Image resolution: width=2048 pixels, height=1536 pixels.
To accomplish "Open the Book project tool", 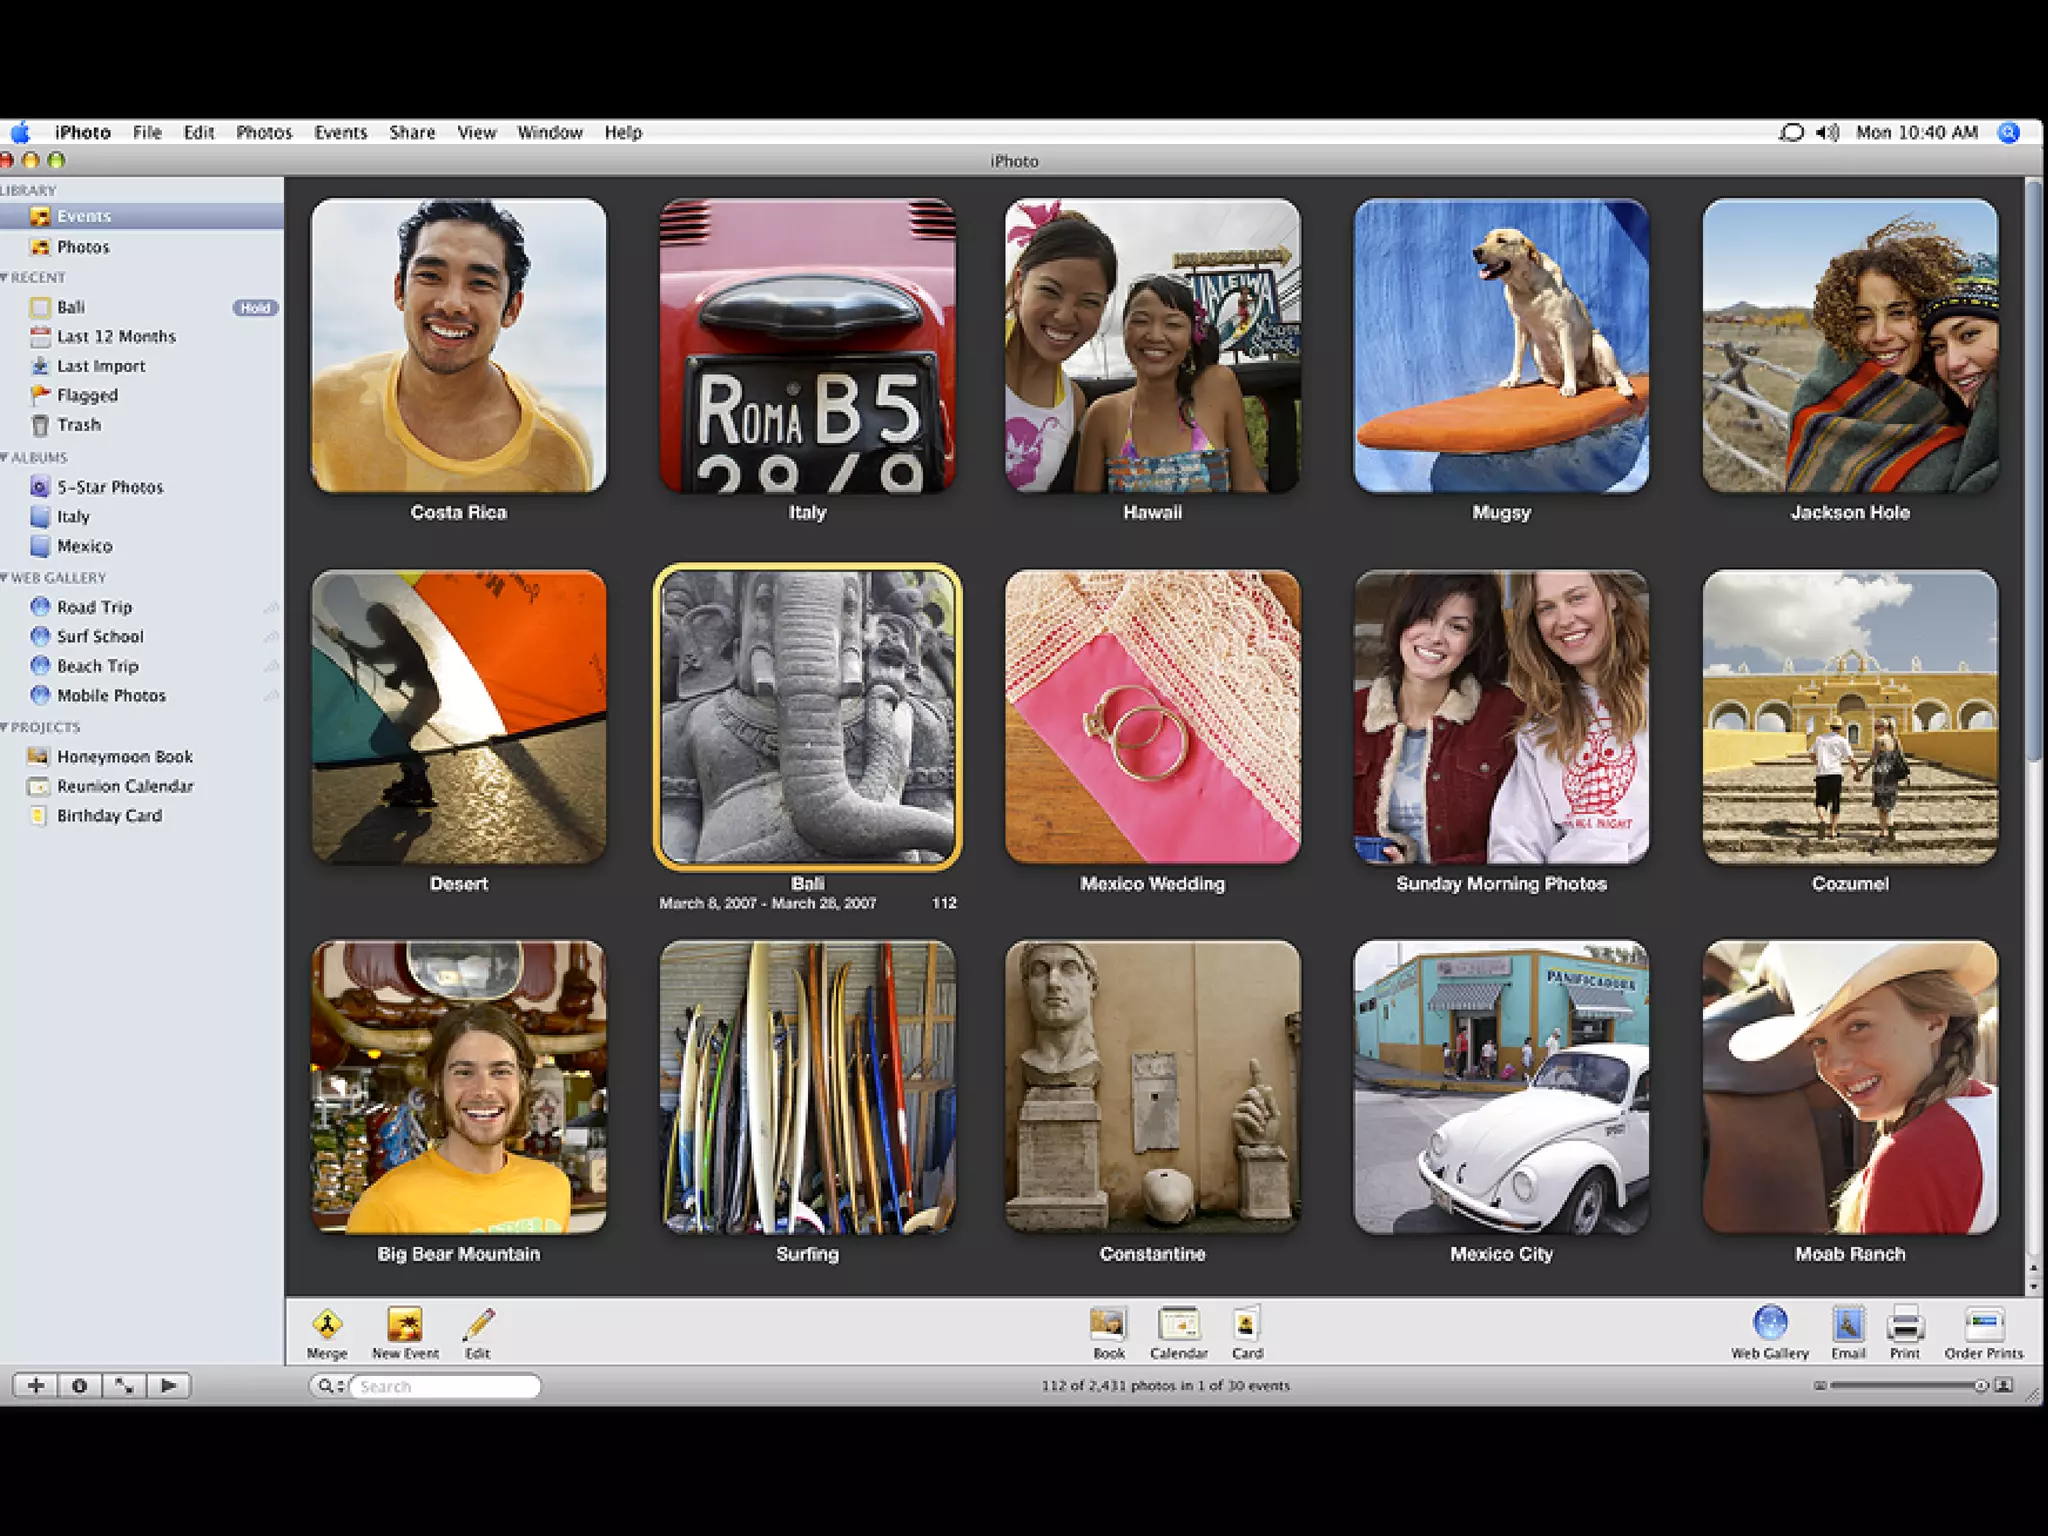I will pos(1108,1325).
